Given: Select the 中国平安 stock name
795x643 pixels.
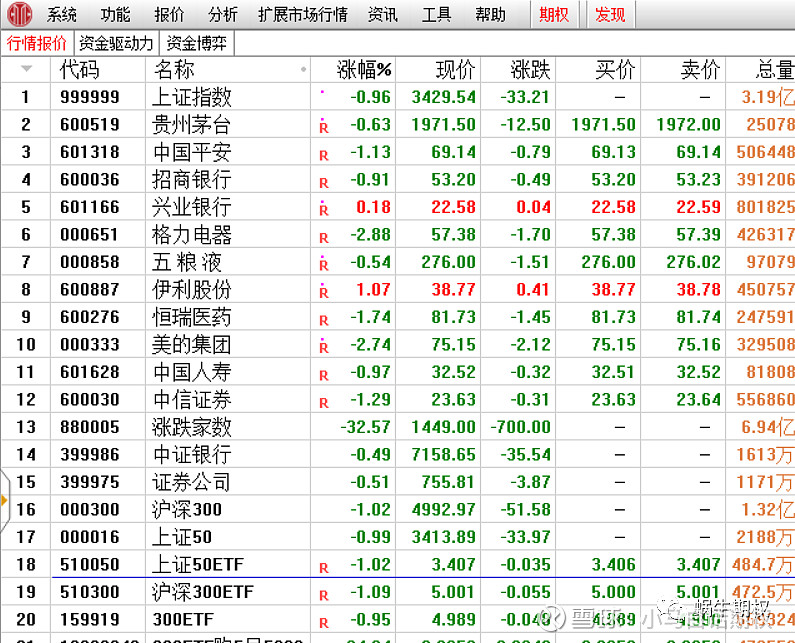Looking at the screenshot, I should point(192,152).
